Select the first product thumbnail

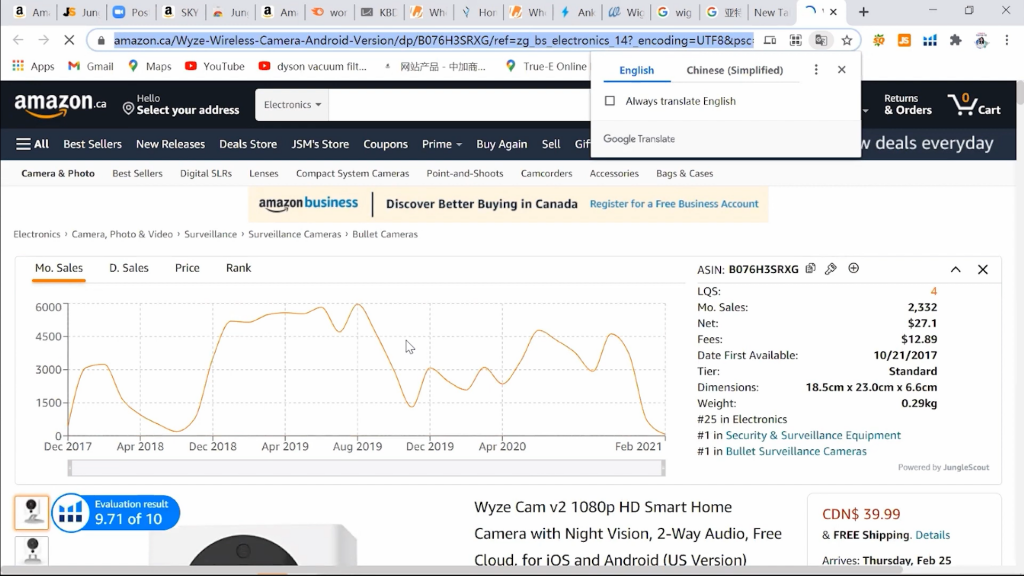tap(31, 513)
